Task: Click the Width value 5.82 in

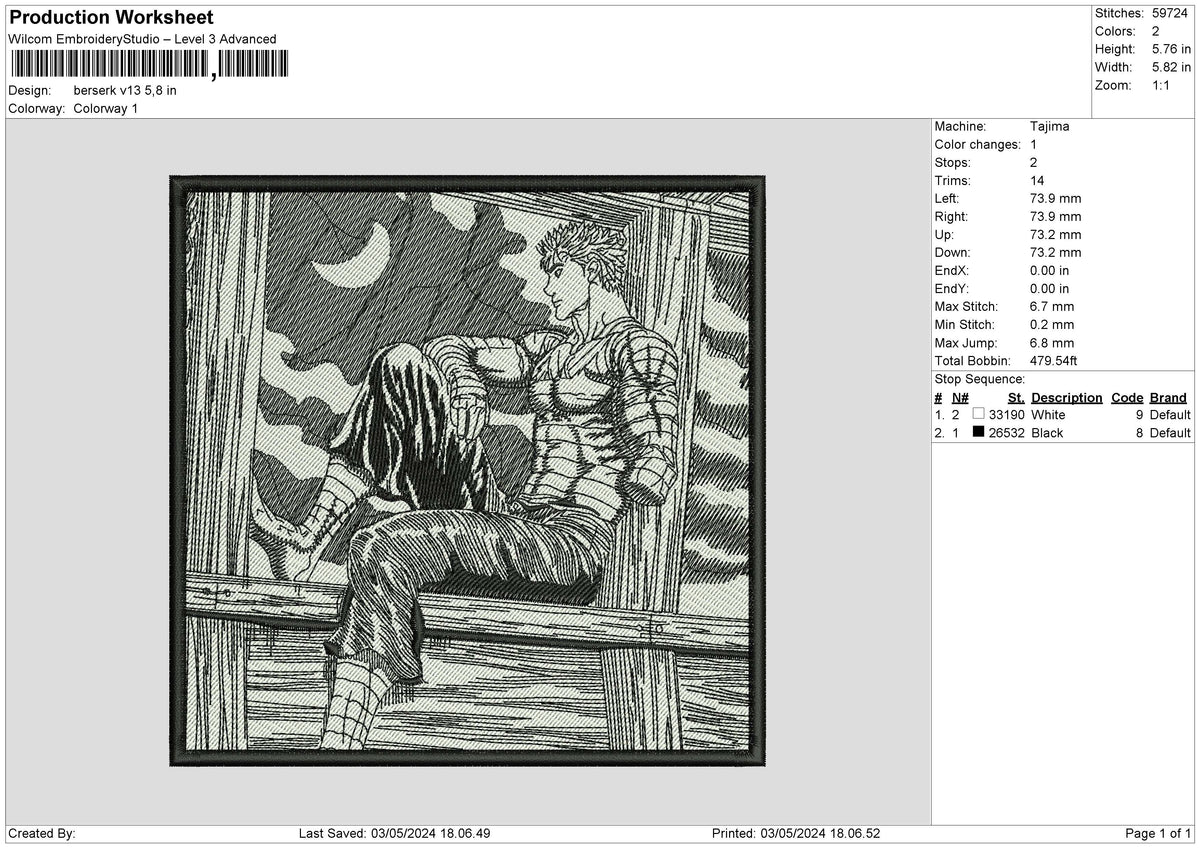Action: pyautogui.click(x=1171, y=67)
